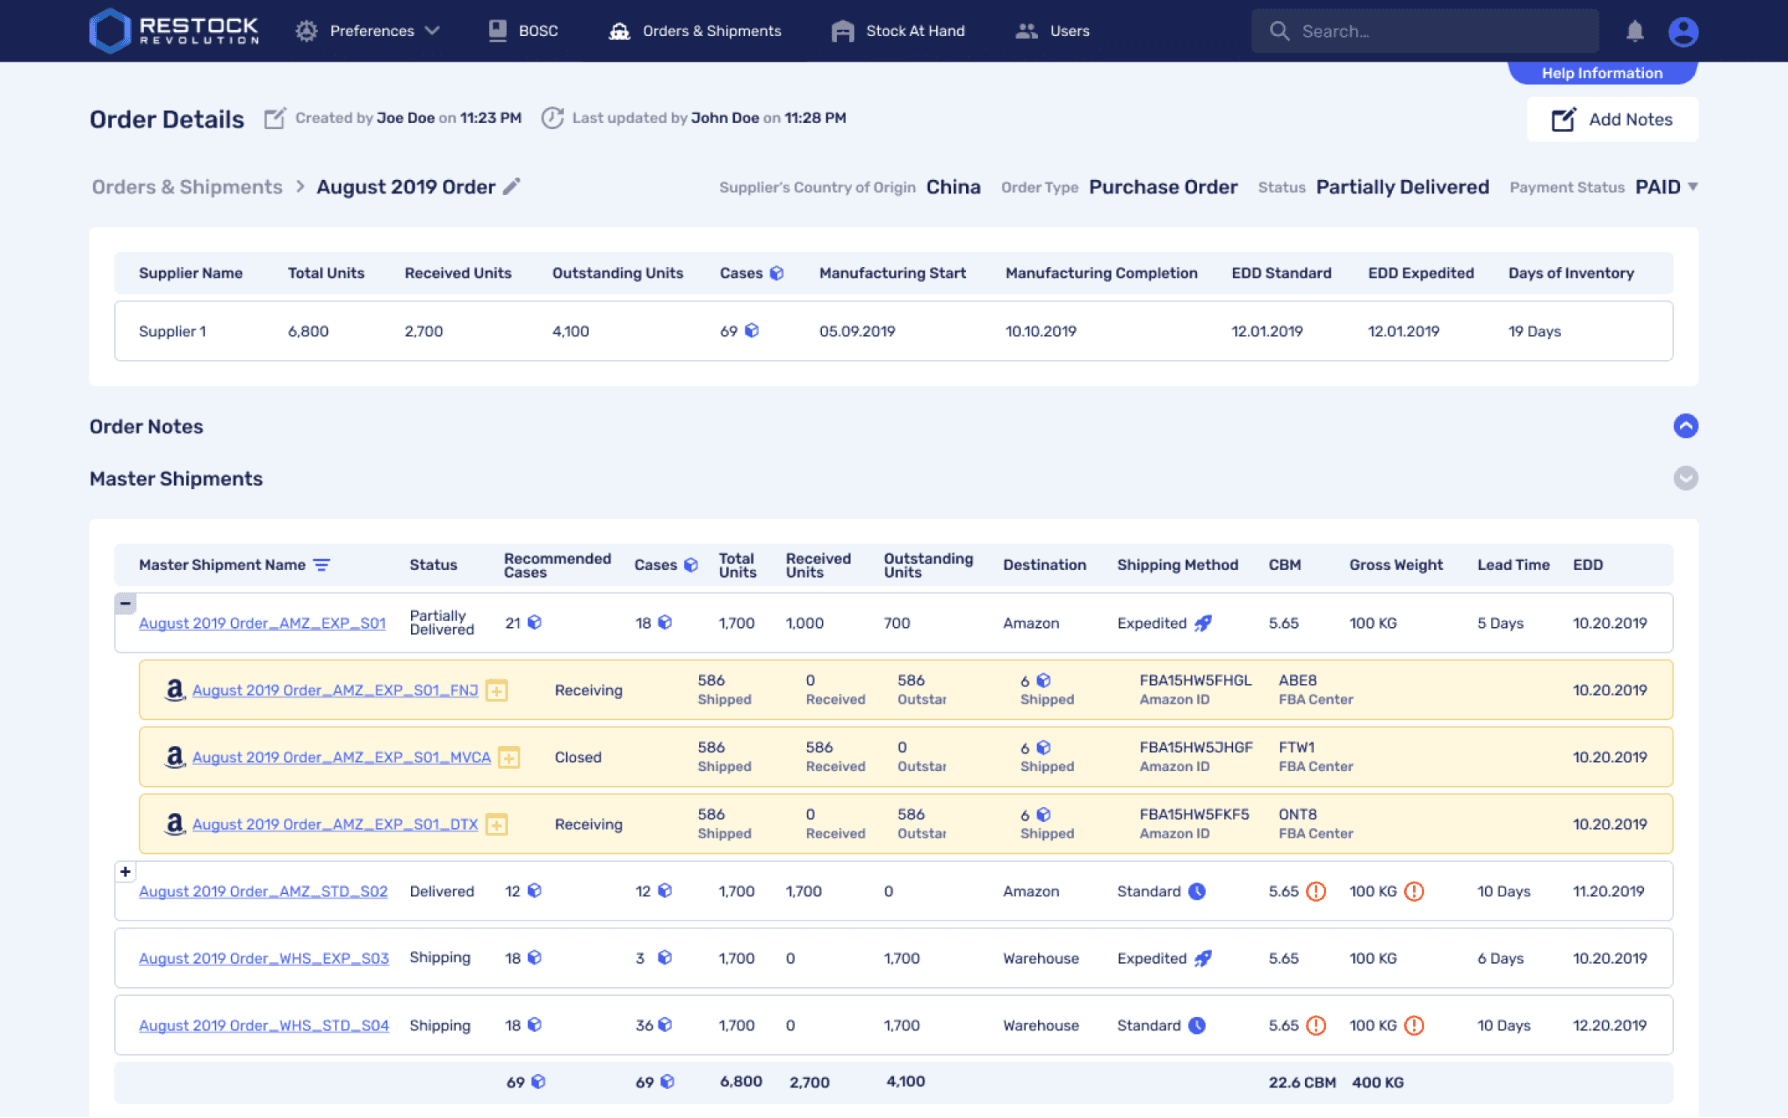
Task: Click box icon beside 18 cases
Action: [x=665, y=622]
